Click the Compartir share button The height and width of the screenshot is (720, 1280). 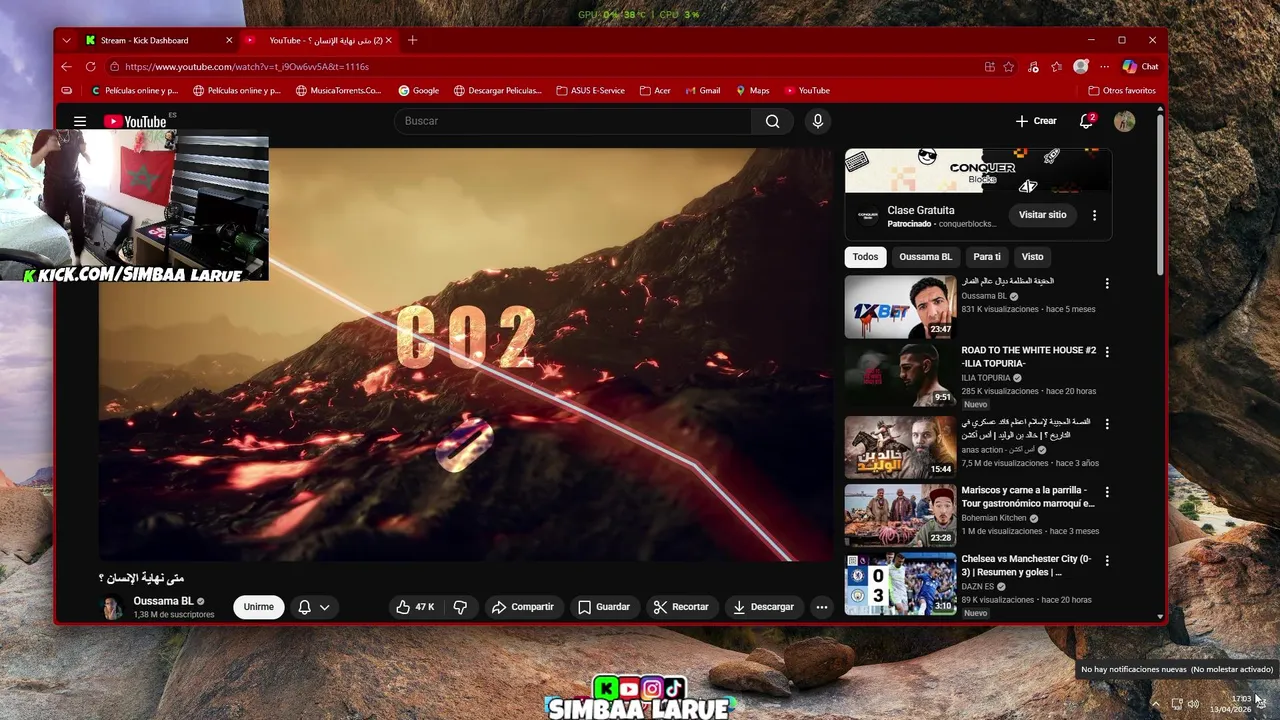click(523, 607)
